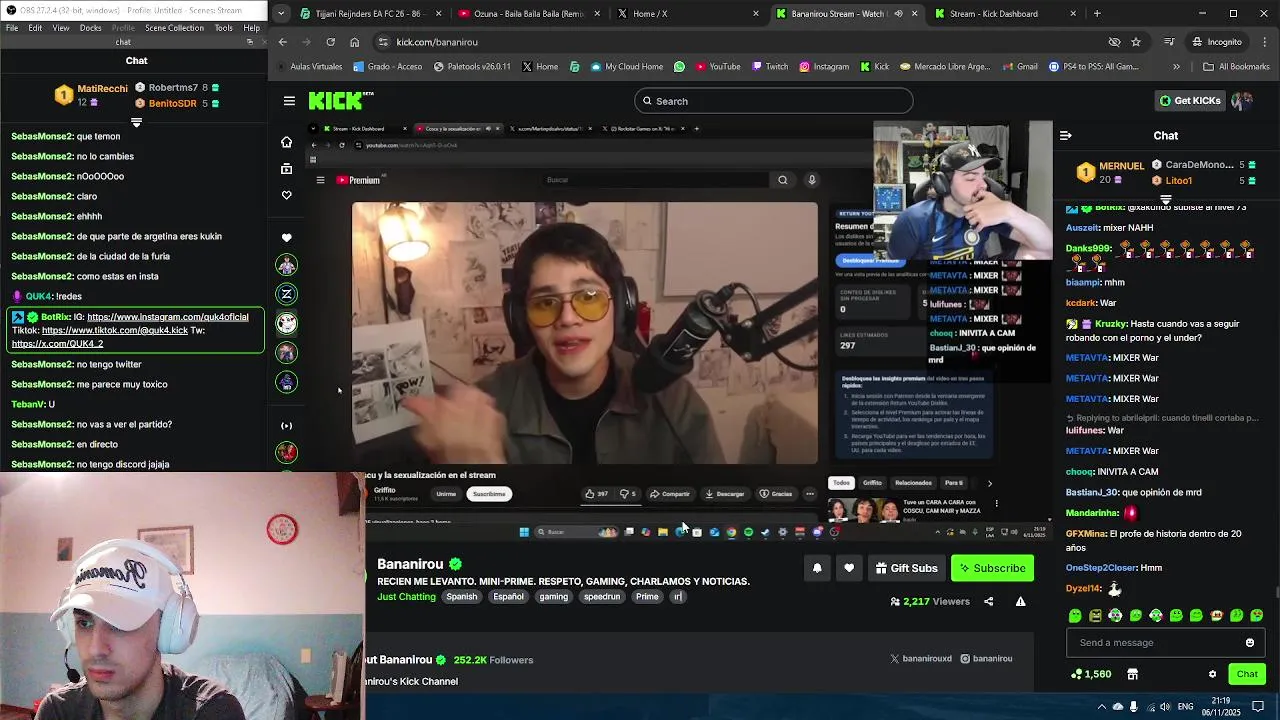The height and width of the screenshot is (720, 1280).
Task: Go back in browser history
Action: 283,42
